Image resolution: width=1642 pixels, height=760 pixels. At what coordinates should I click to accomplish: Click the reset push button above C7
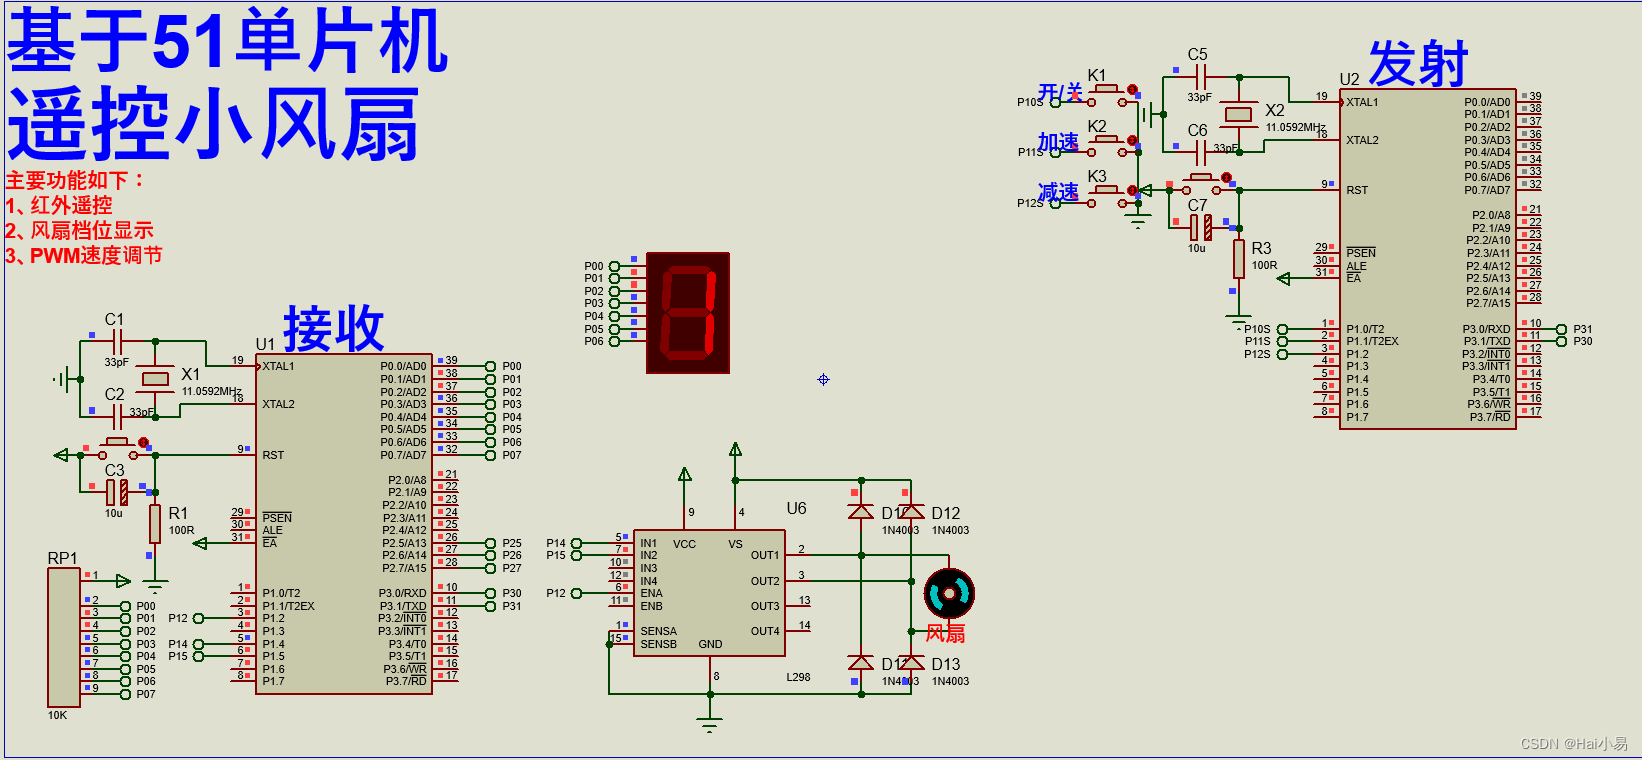tap(1203, 183)
